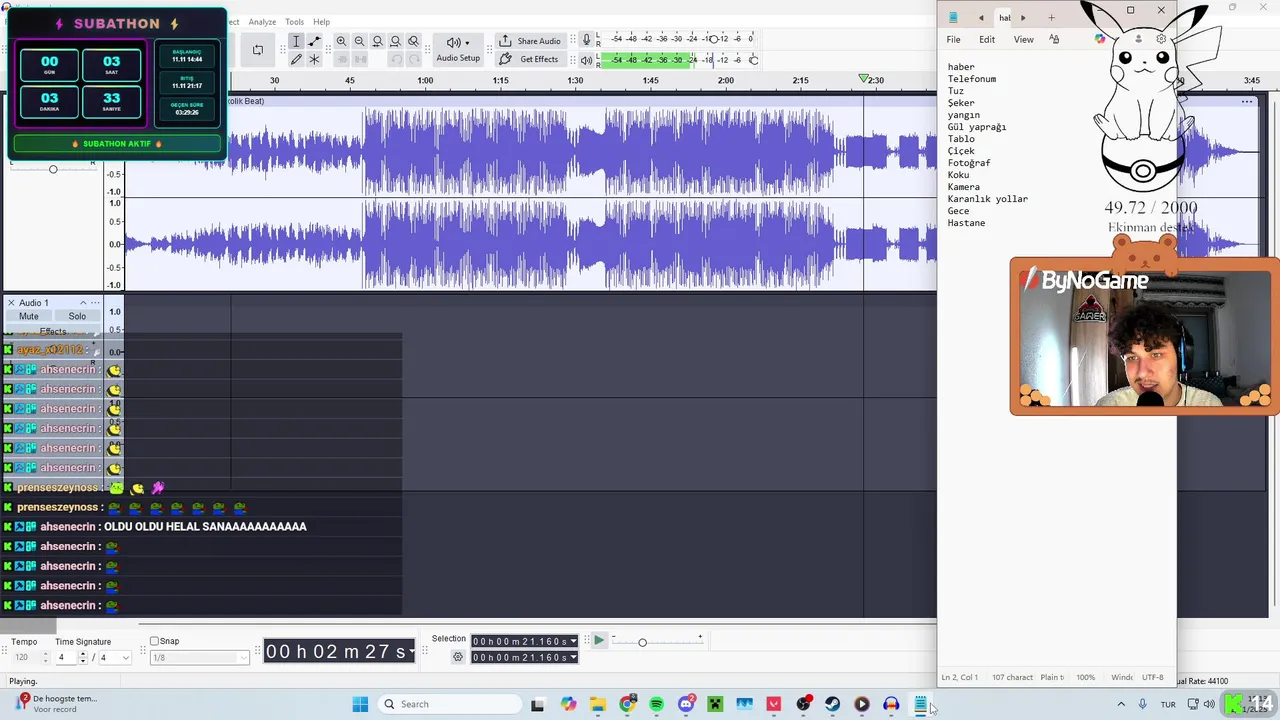1280x720 pixels.
Task: Open the Windows Start menu
Action: tap(360, 704)
